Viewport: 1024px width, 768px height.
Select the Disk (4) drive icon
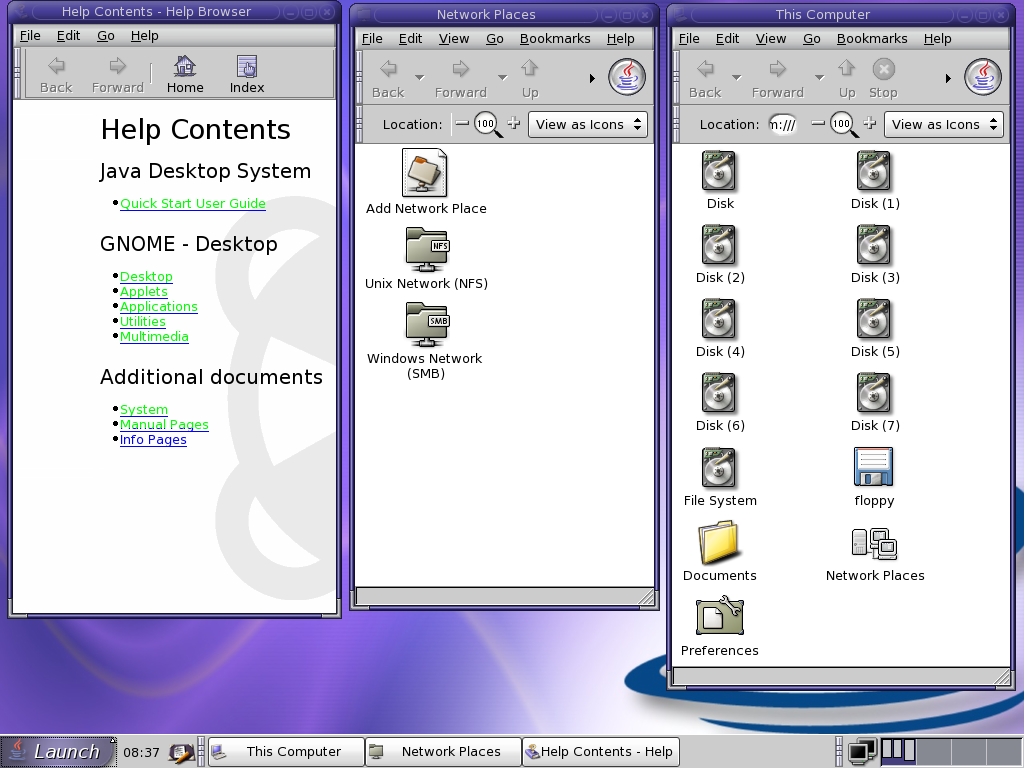719,320
